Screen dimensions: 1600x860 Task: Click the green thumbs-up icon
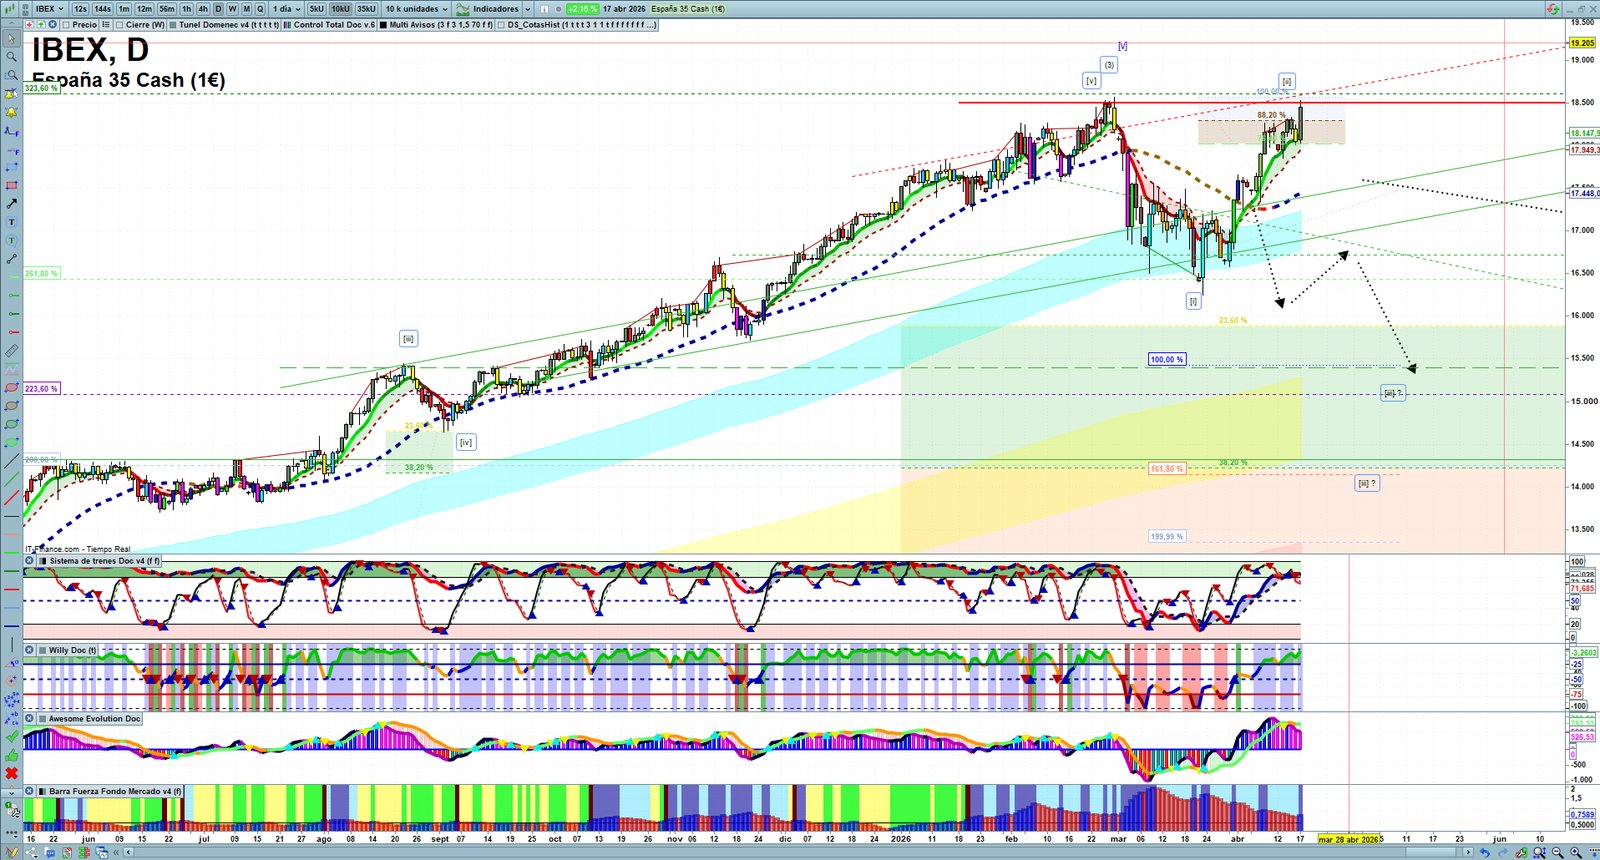(11, 755)
